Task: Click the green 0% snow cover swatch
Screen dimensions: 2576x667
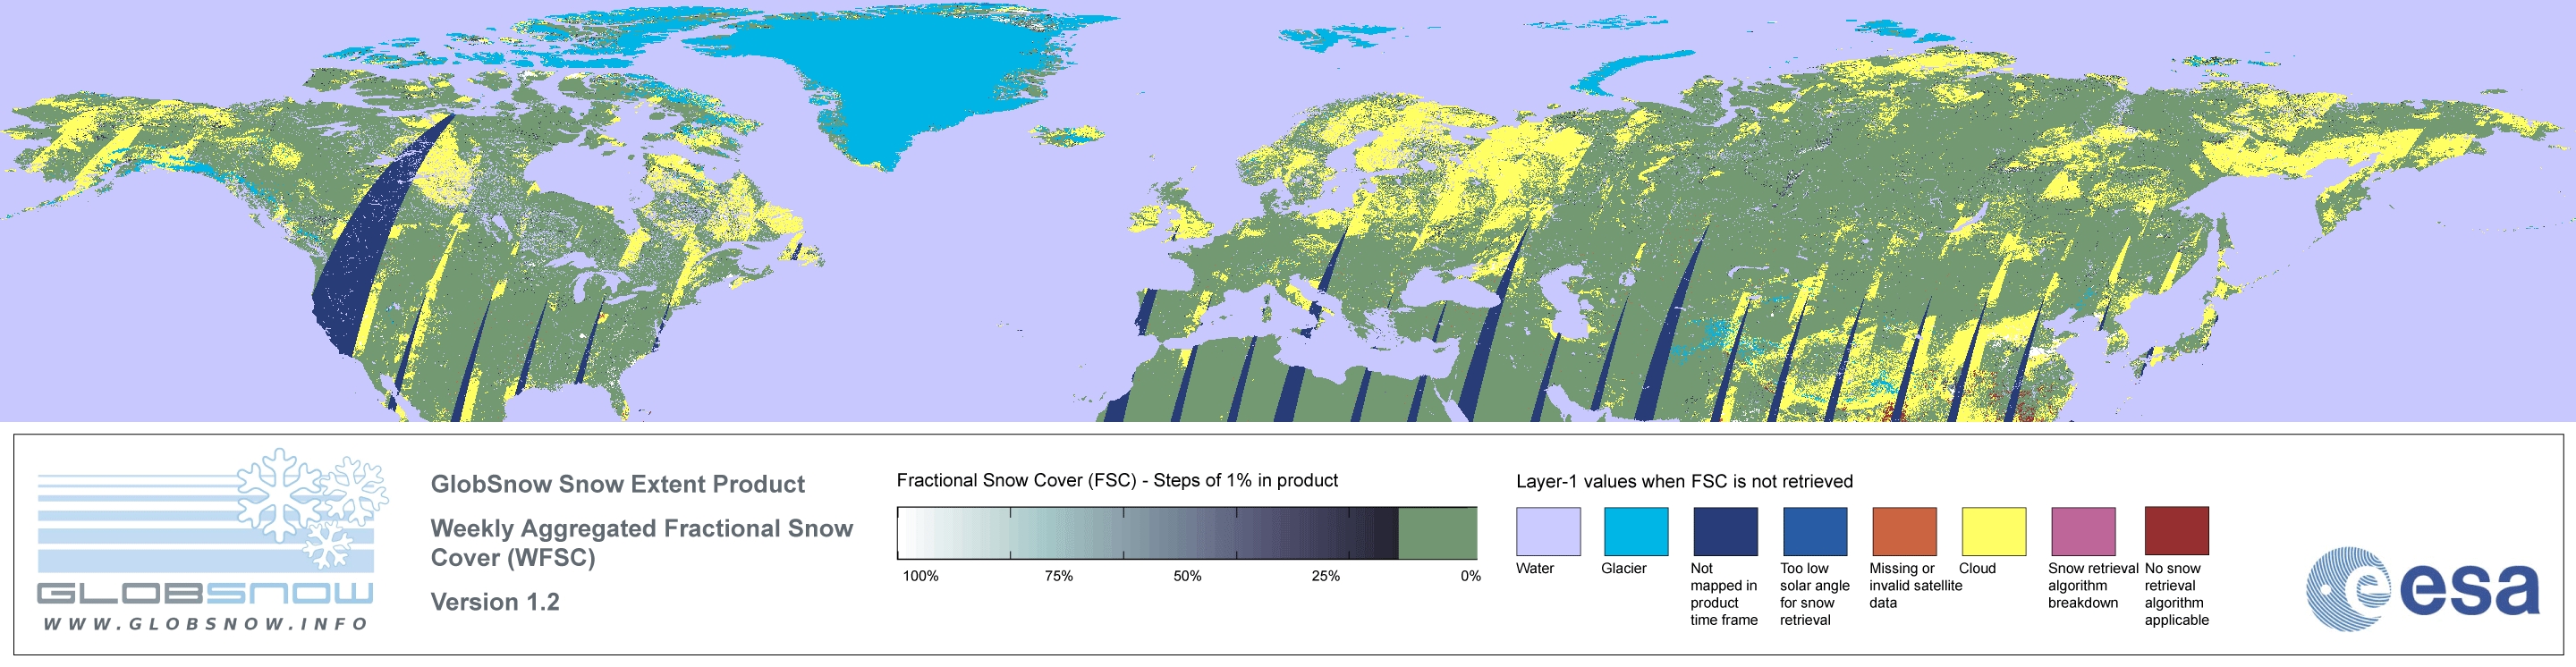Action: pos(1437,533)
